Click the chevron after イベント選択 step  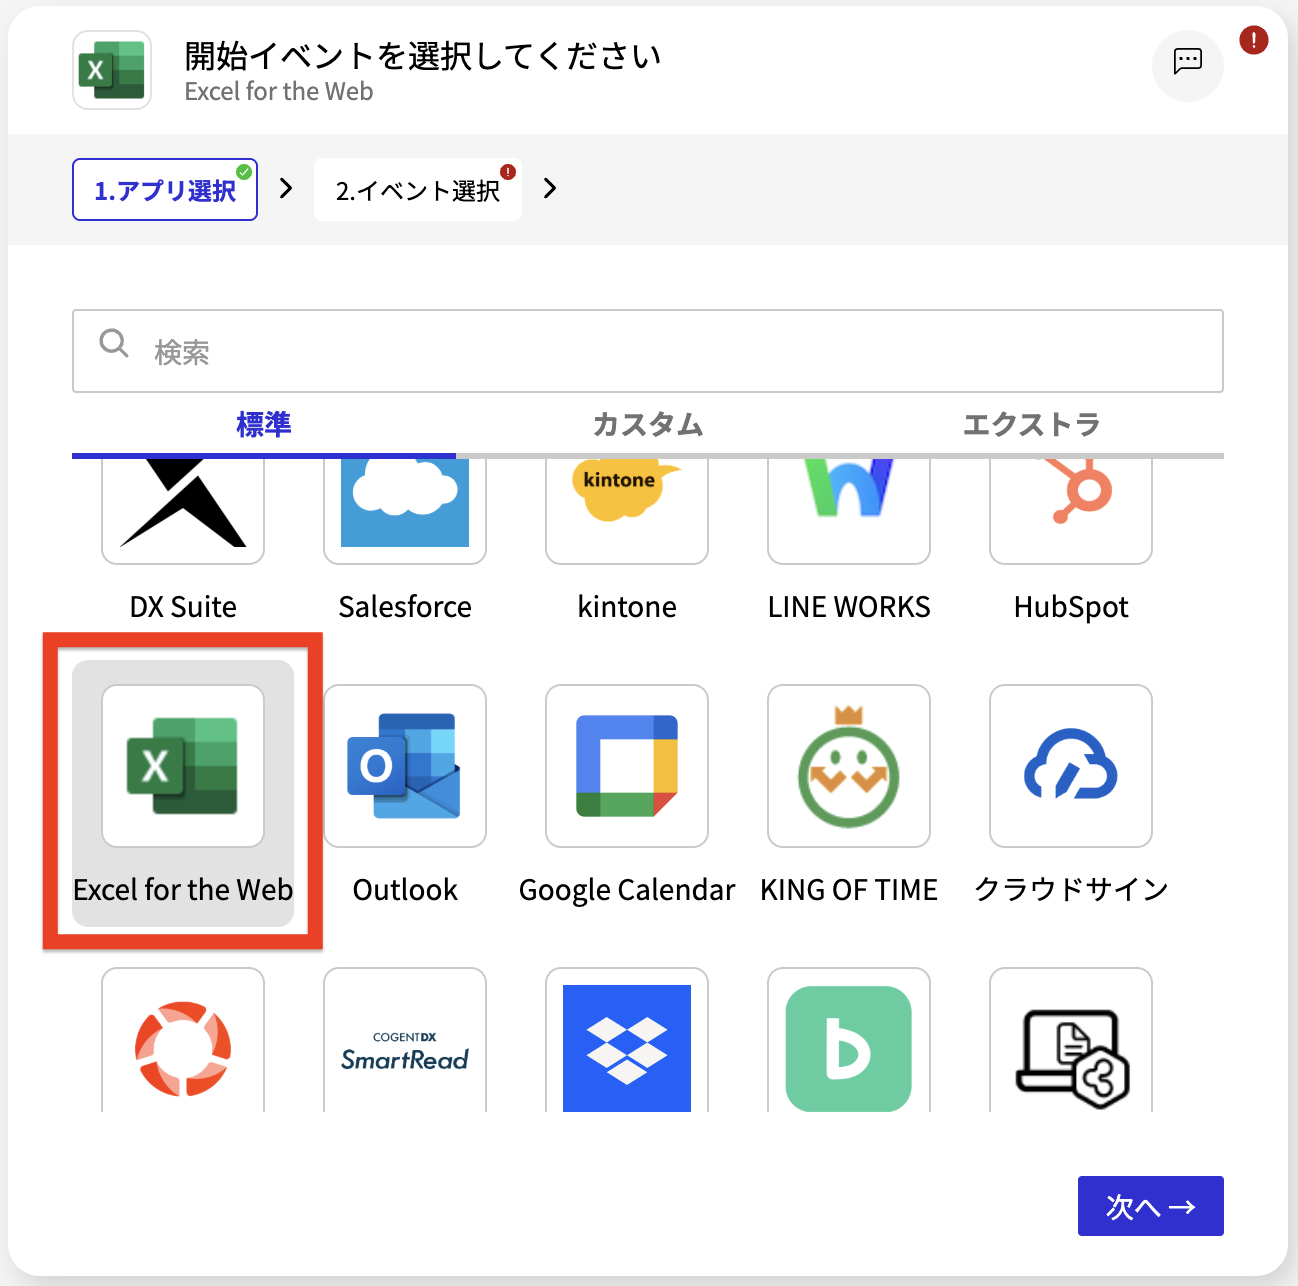point(550,188)
